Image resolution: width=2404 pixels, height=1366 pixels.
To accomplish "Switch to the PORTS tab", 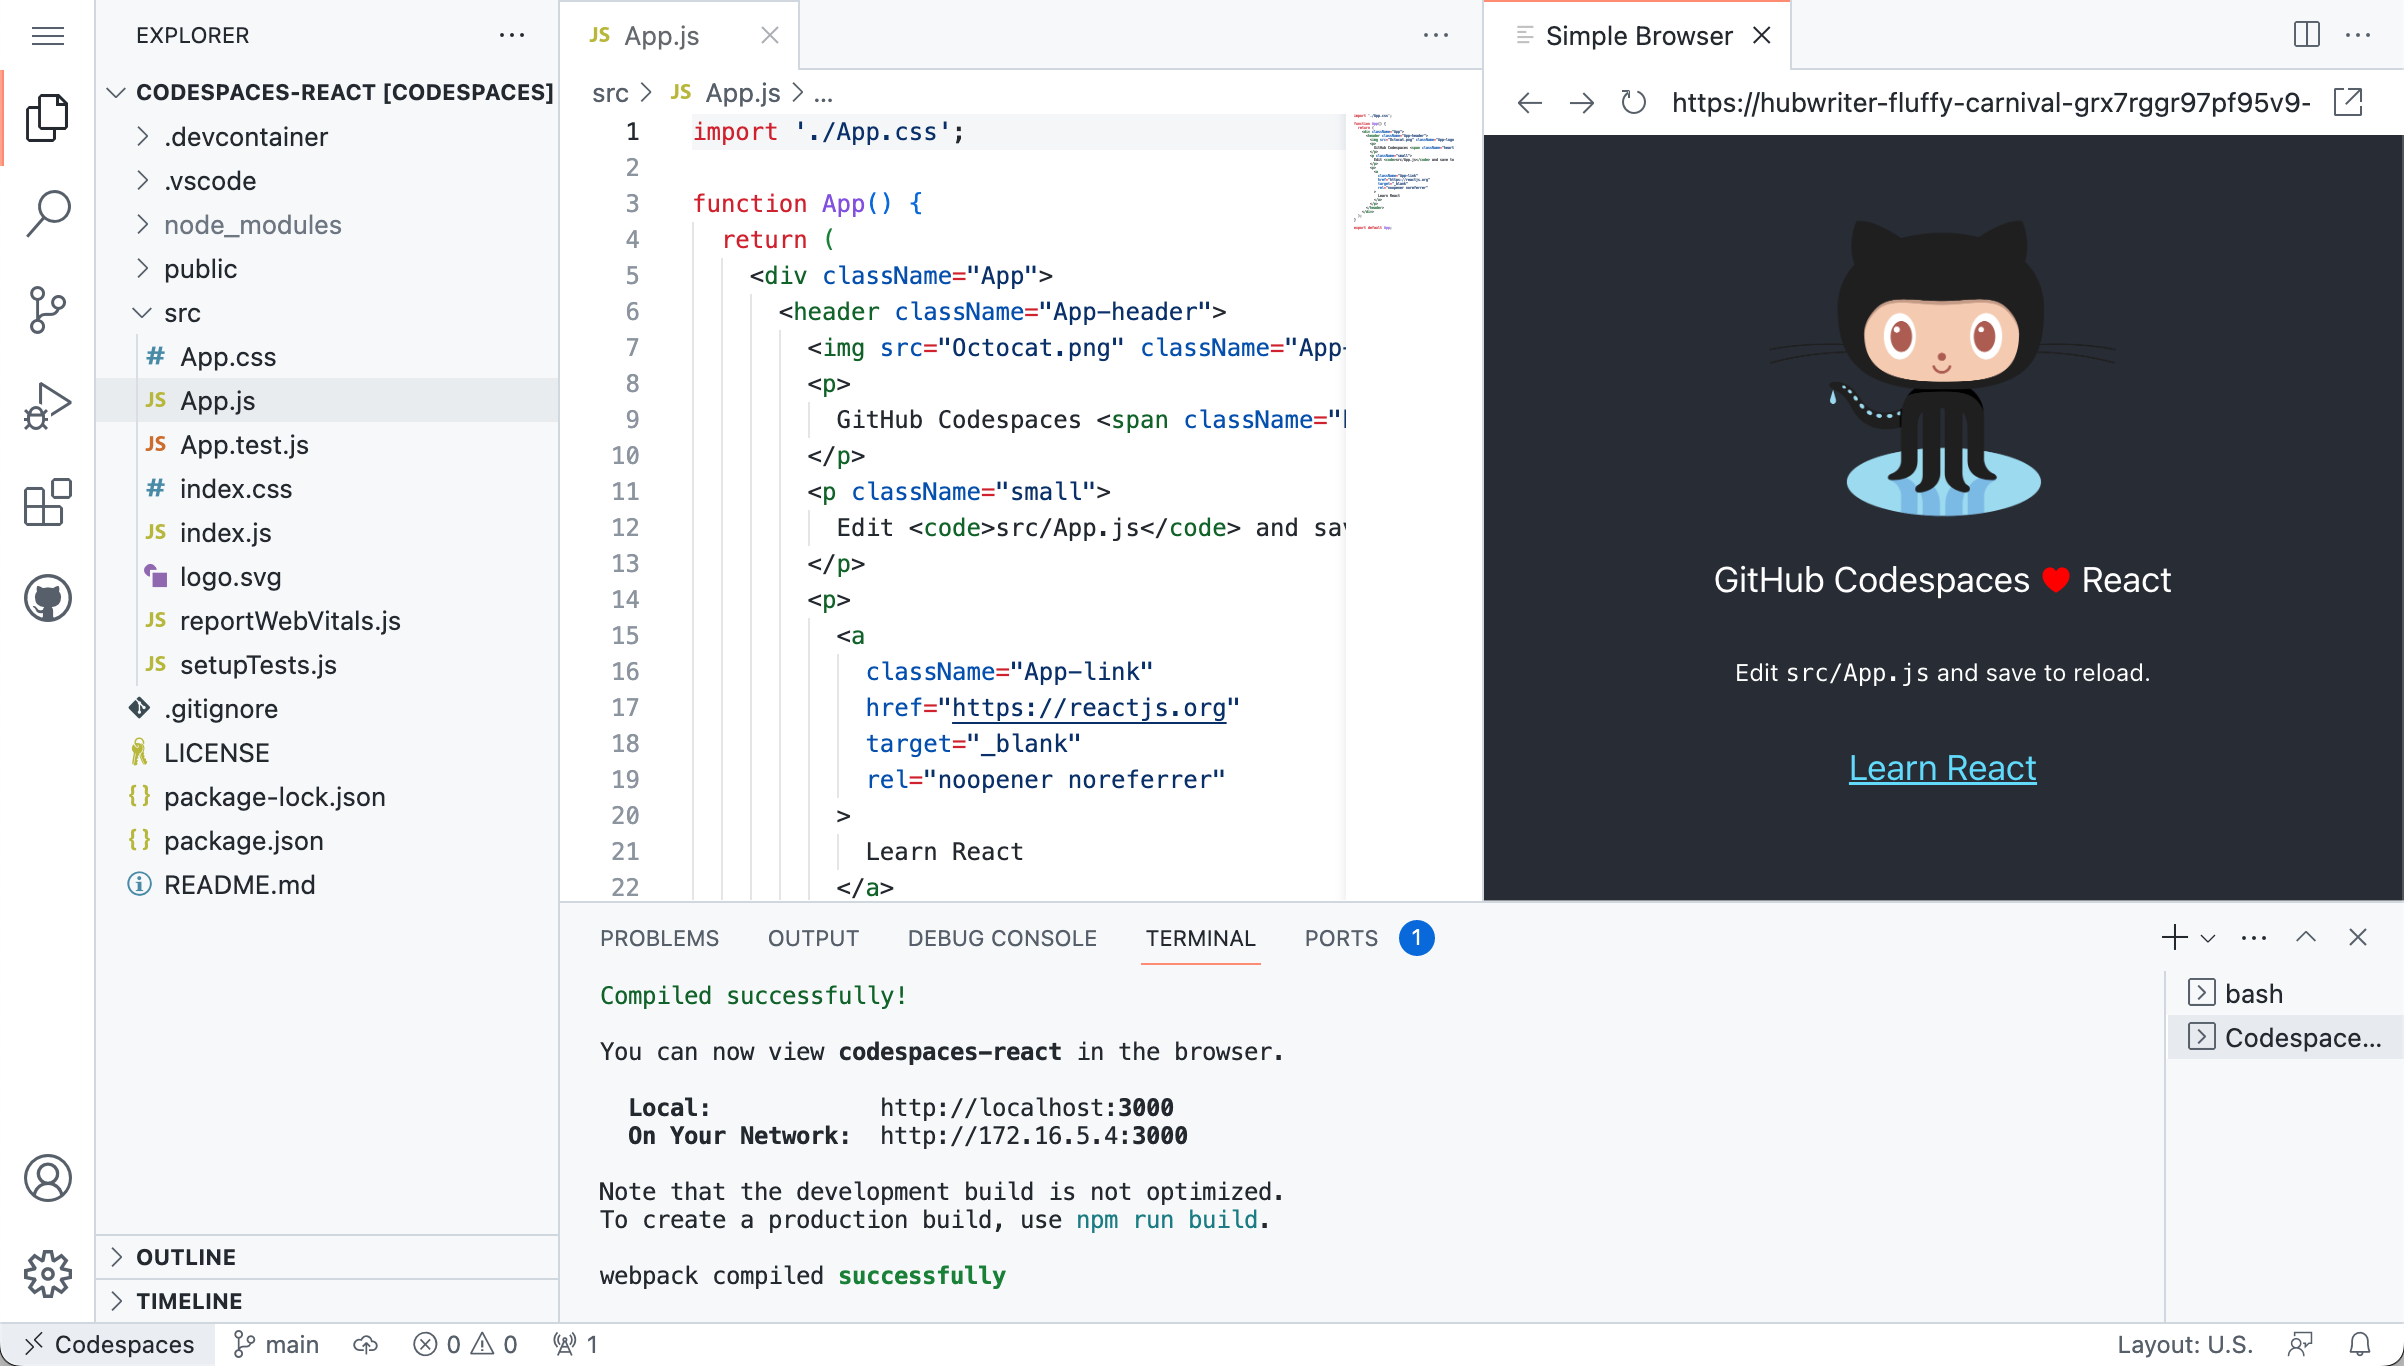I will 1341,937.
